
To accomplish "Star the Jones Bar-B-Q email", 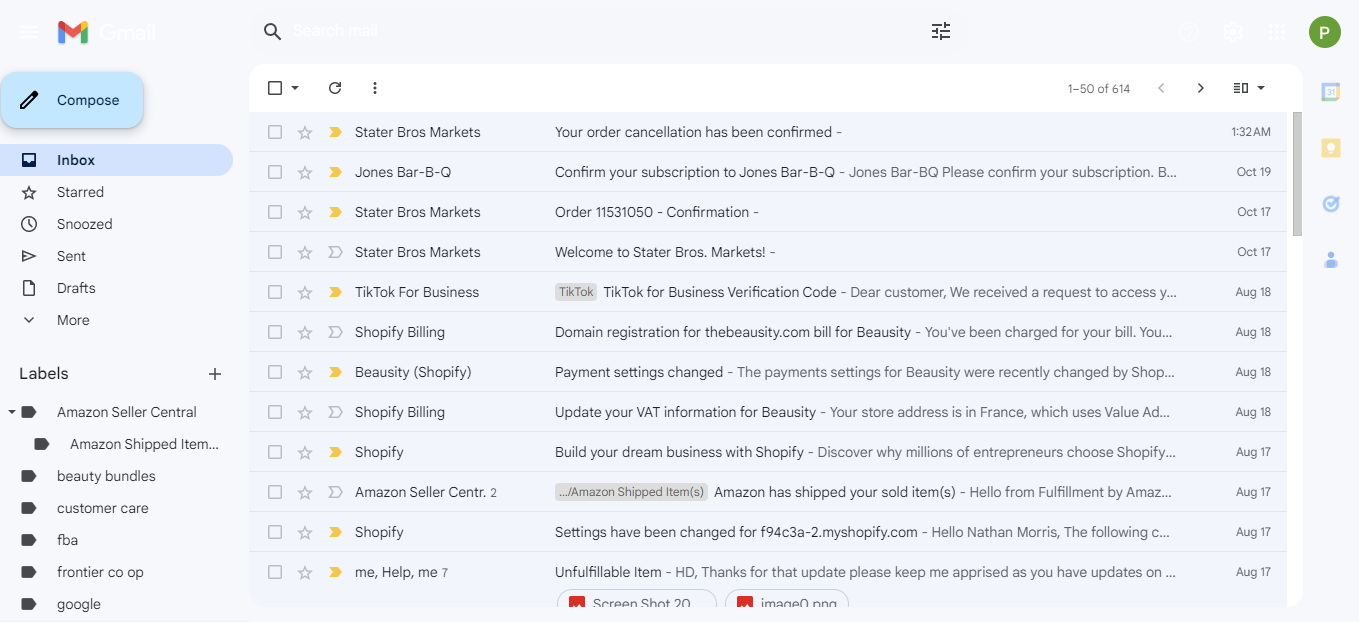I will [305, 172].
